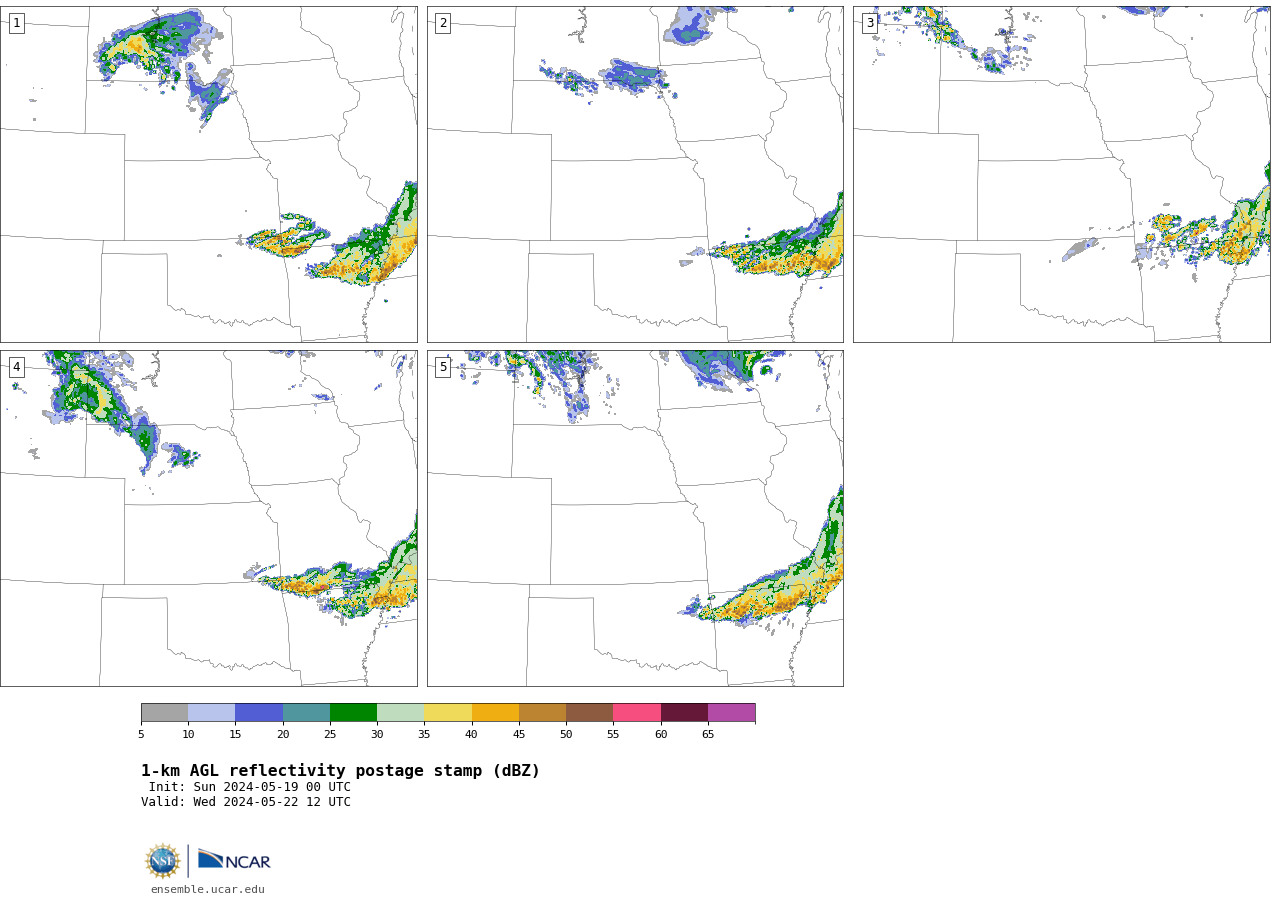Select the orange 40-45 dBZ swatch
Image resolution: width=1280 pixels, height=901 pixels.
[495, 712]
